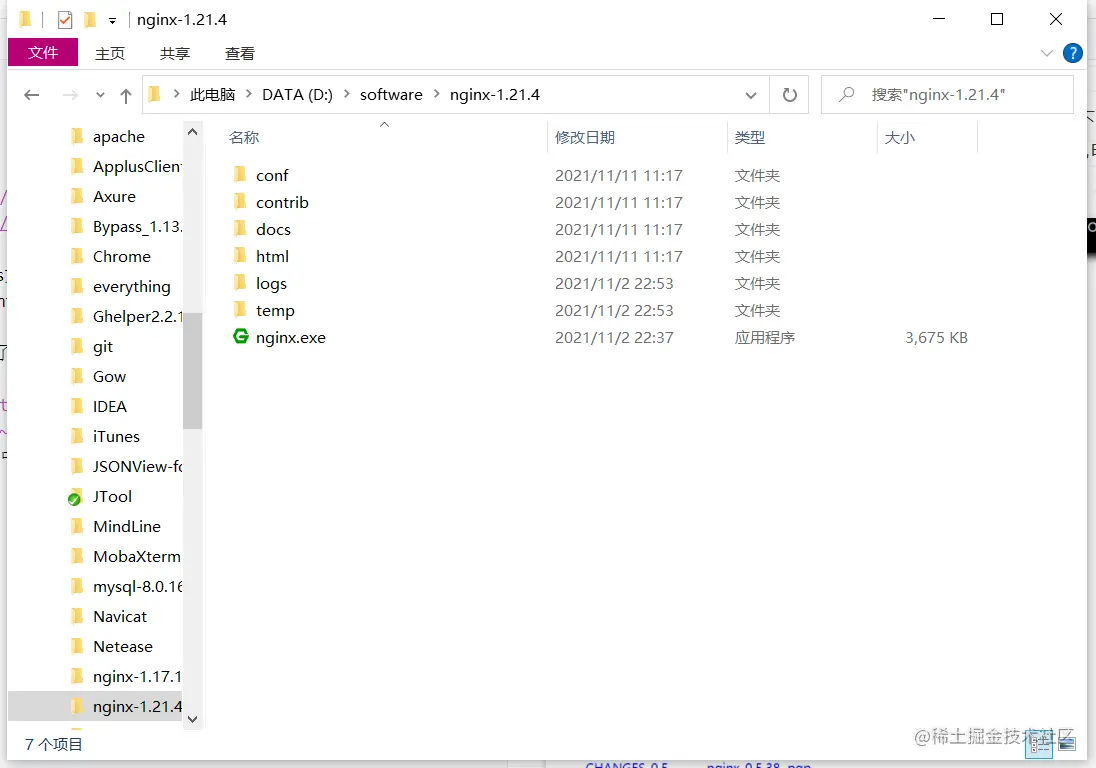
Task: Expand the ribbon with the chevron
Action: coord(1046,53)
